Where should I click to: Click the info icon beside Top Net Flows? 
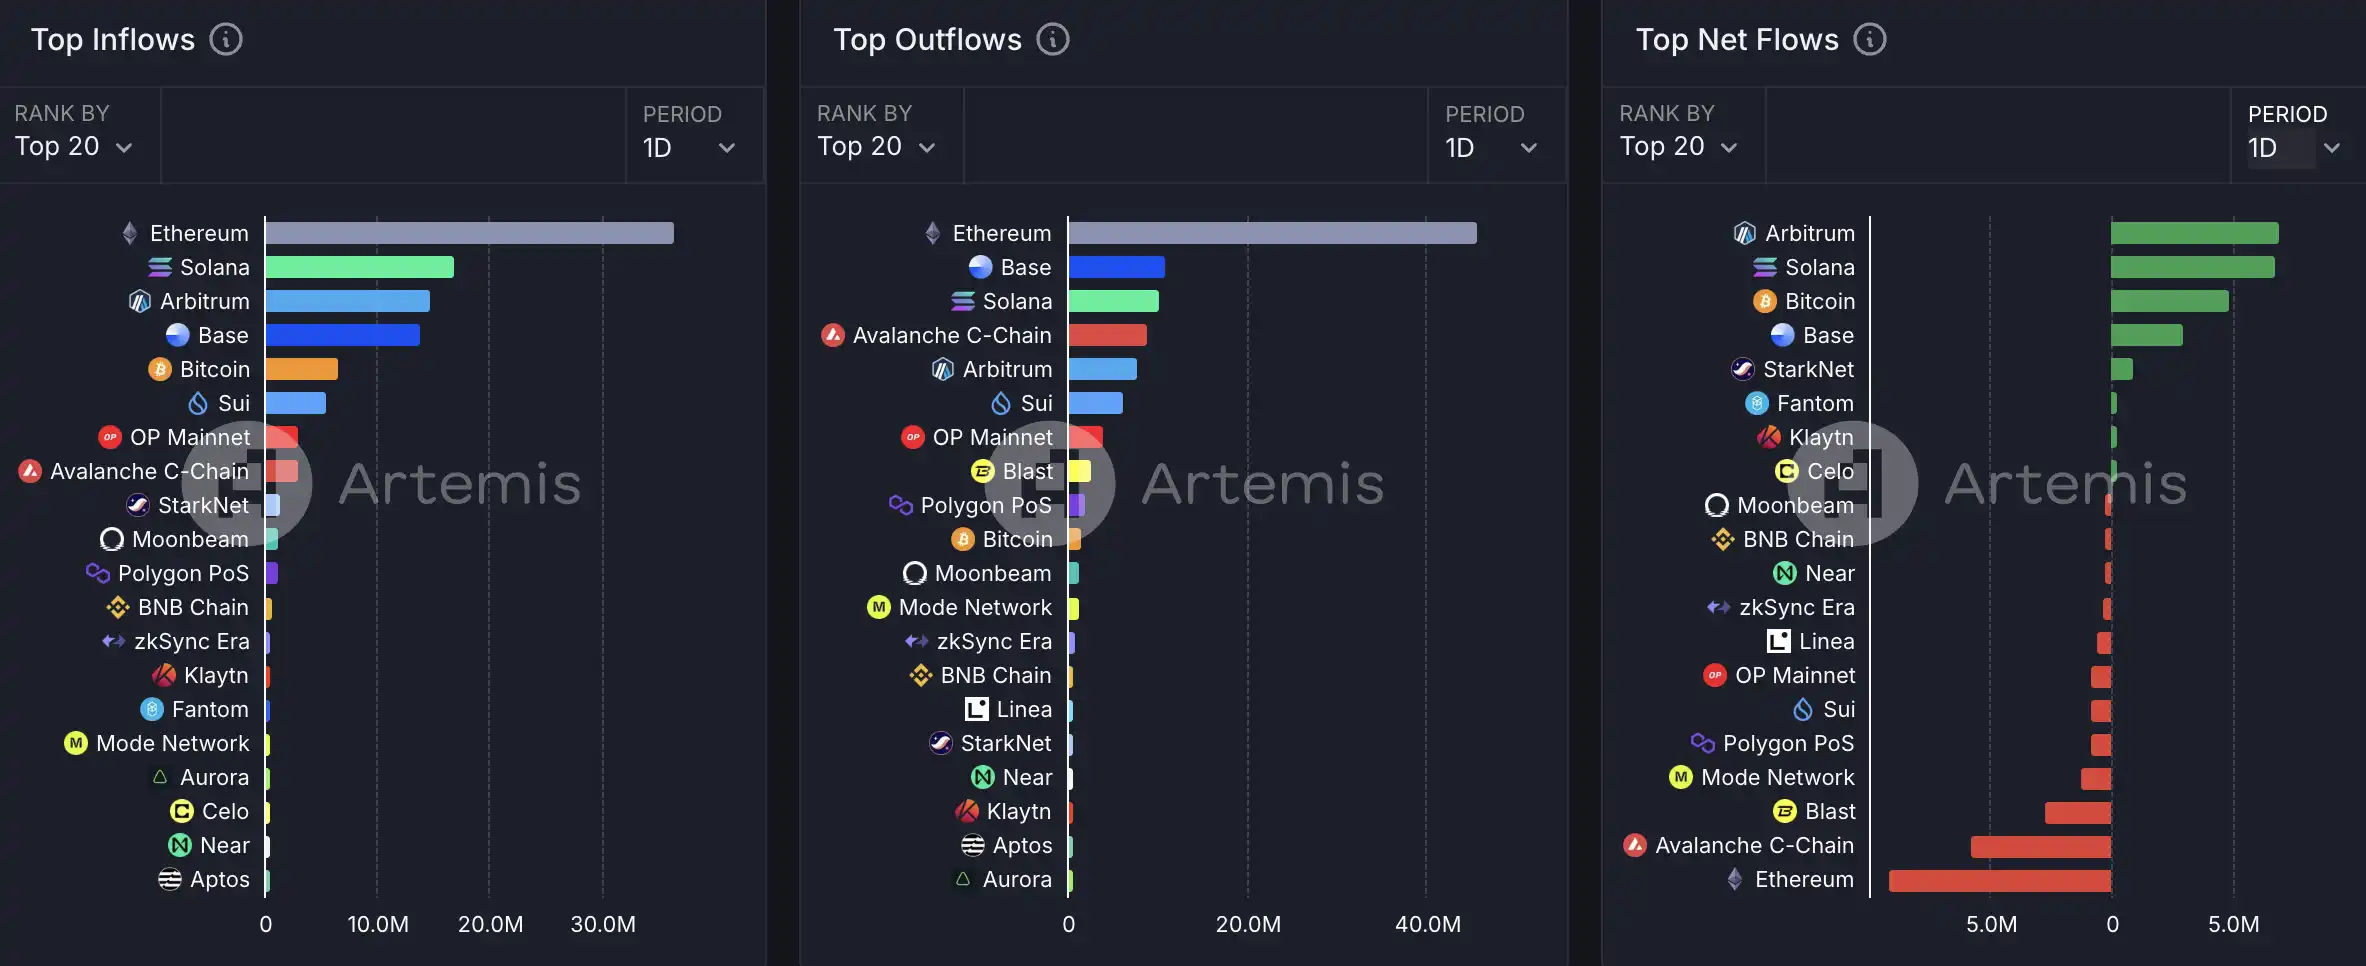(x=1869, y=40)
